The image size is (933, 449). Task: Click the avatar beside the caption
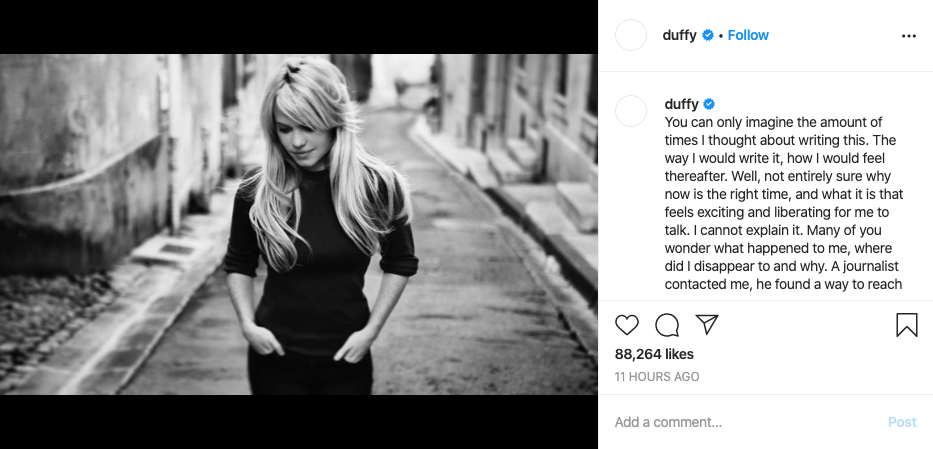tap(631, 111)
